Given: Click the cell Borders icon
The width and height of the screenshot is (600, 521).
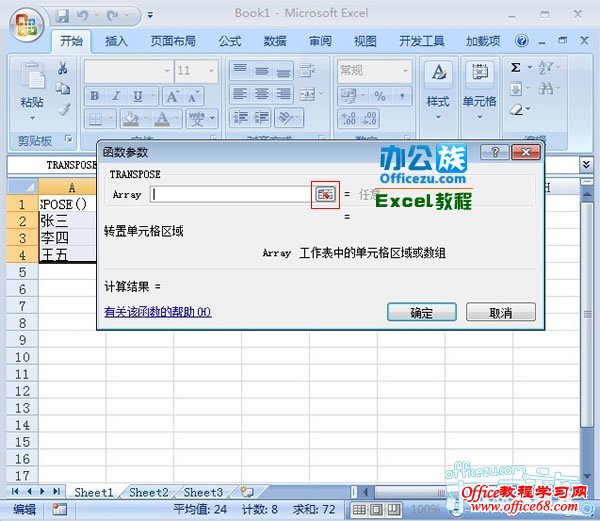Looking at the screenshot, I should coord(95,119).
